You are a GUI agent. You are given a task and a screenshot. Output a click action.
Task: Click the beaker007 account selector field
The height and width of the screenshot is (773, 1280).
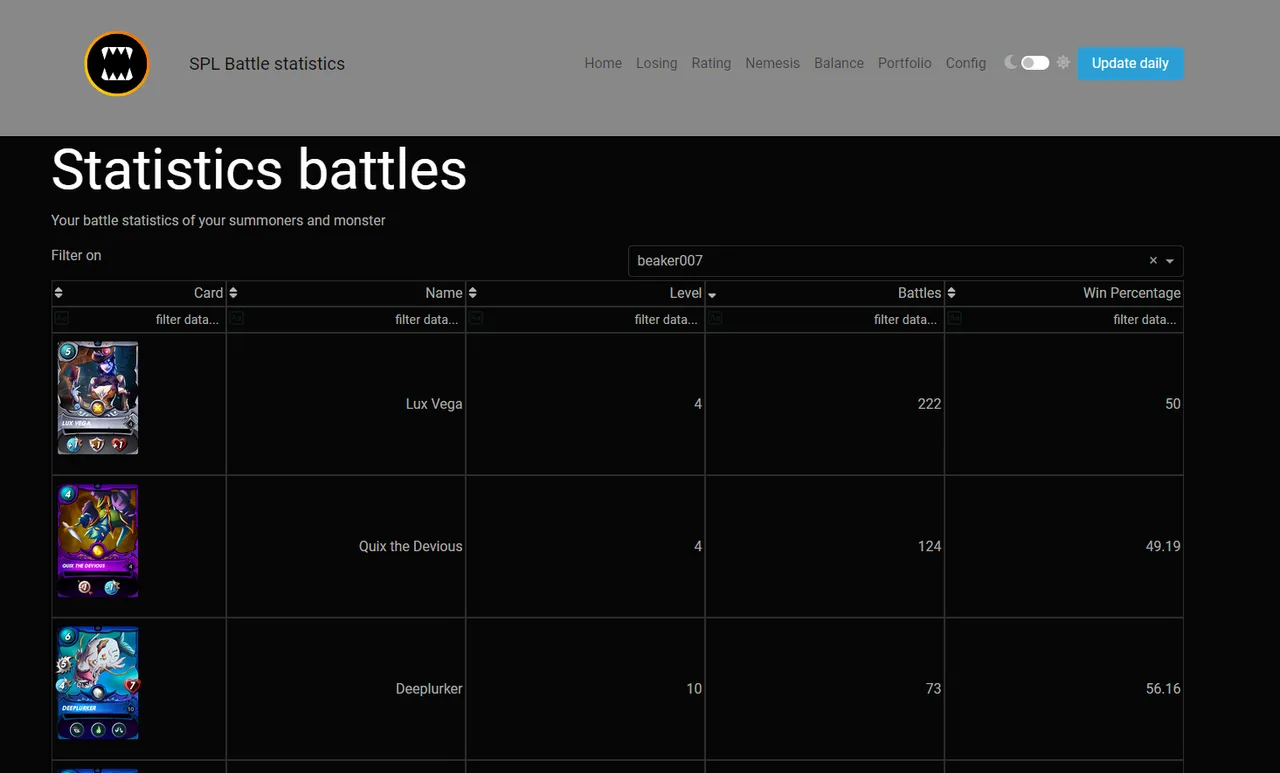coord(905,261)
